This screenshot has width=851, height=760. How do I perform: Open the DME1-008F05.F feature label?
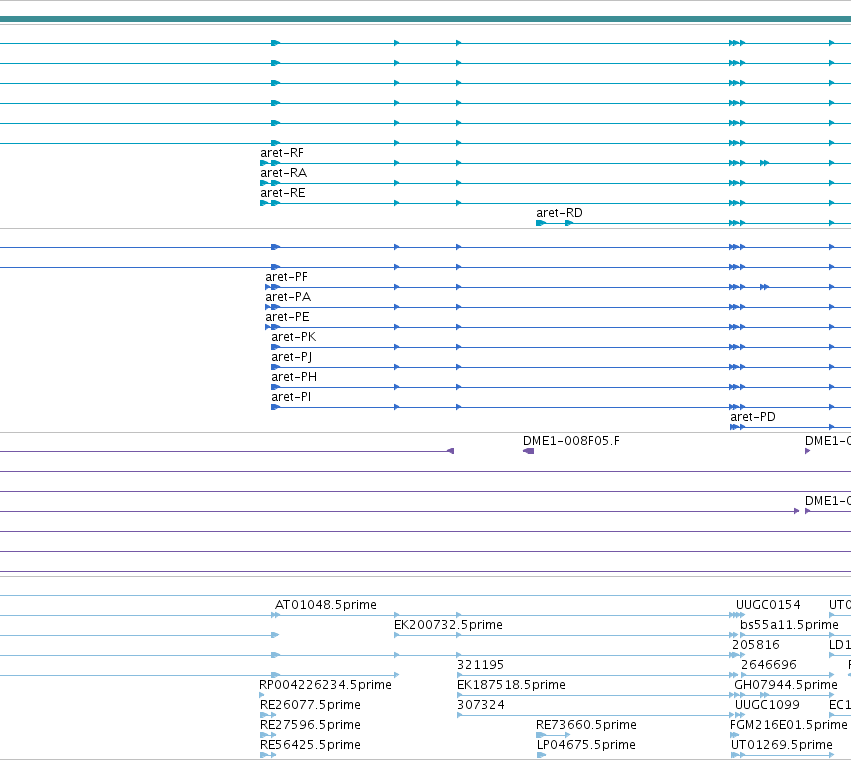pos(571,441)
